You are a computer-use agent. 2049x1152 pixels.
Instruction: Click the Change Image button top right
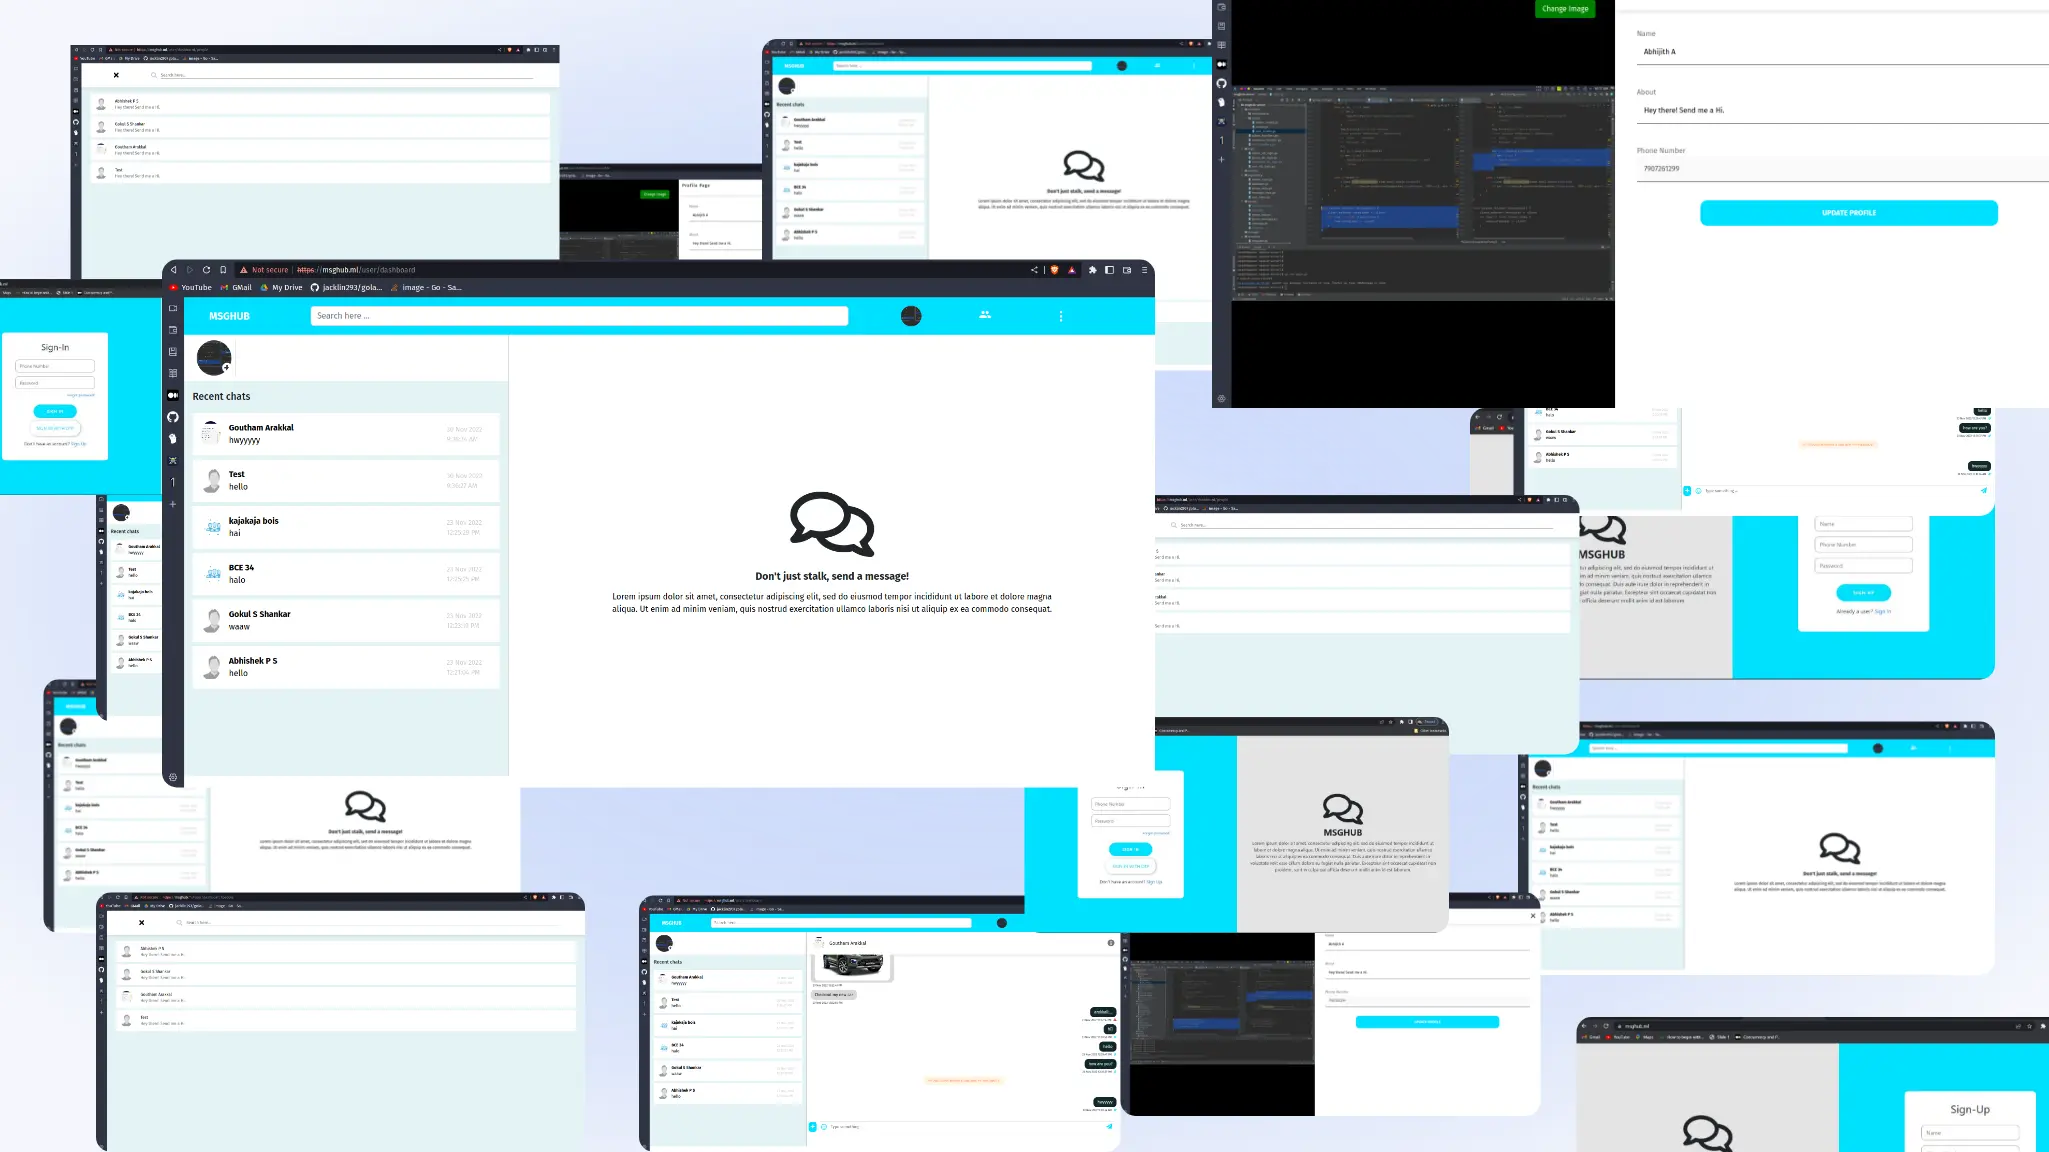click(1565, 8)
